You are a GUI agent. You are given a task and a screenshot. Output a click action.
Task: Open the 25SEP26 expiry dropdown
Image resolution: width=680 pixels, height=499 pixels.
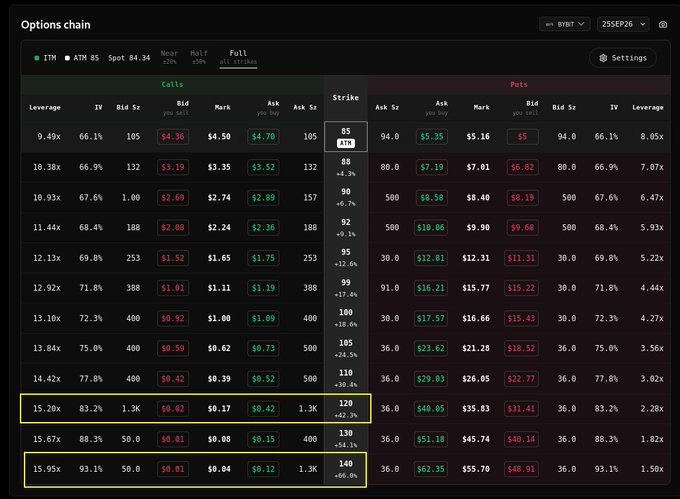tap(623, 24)
